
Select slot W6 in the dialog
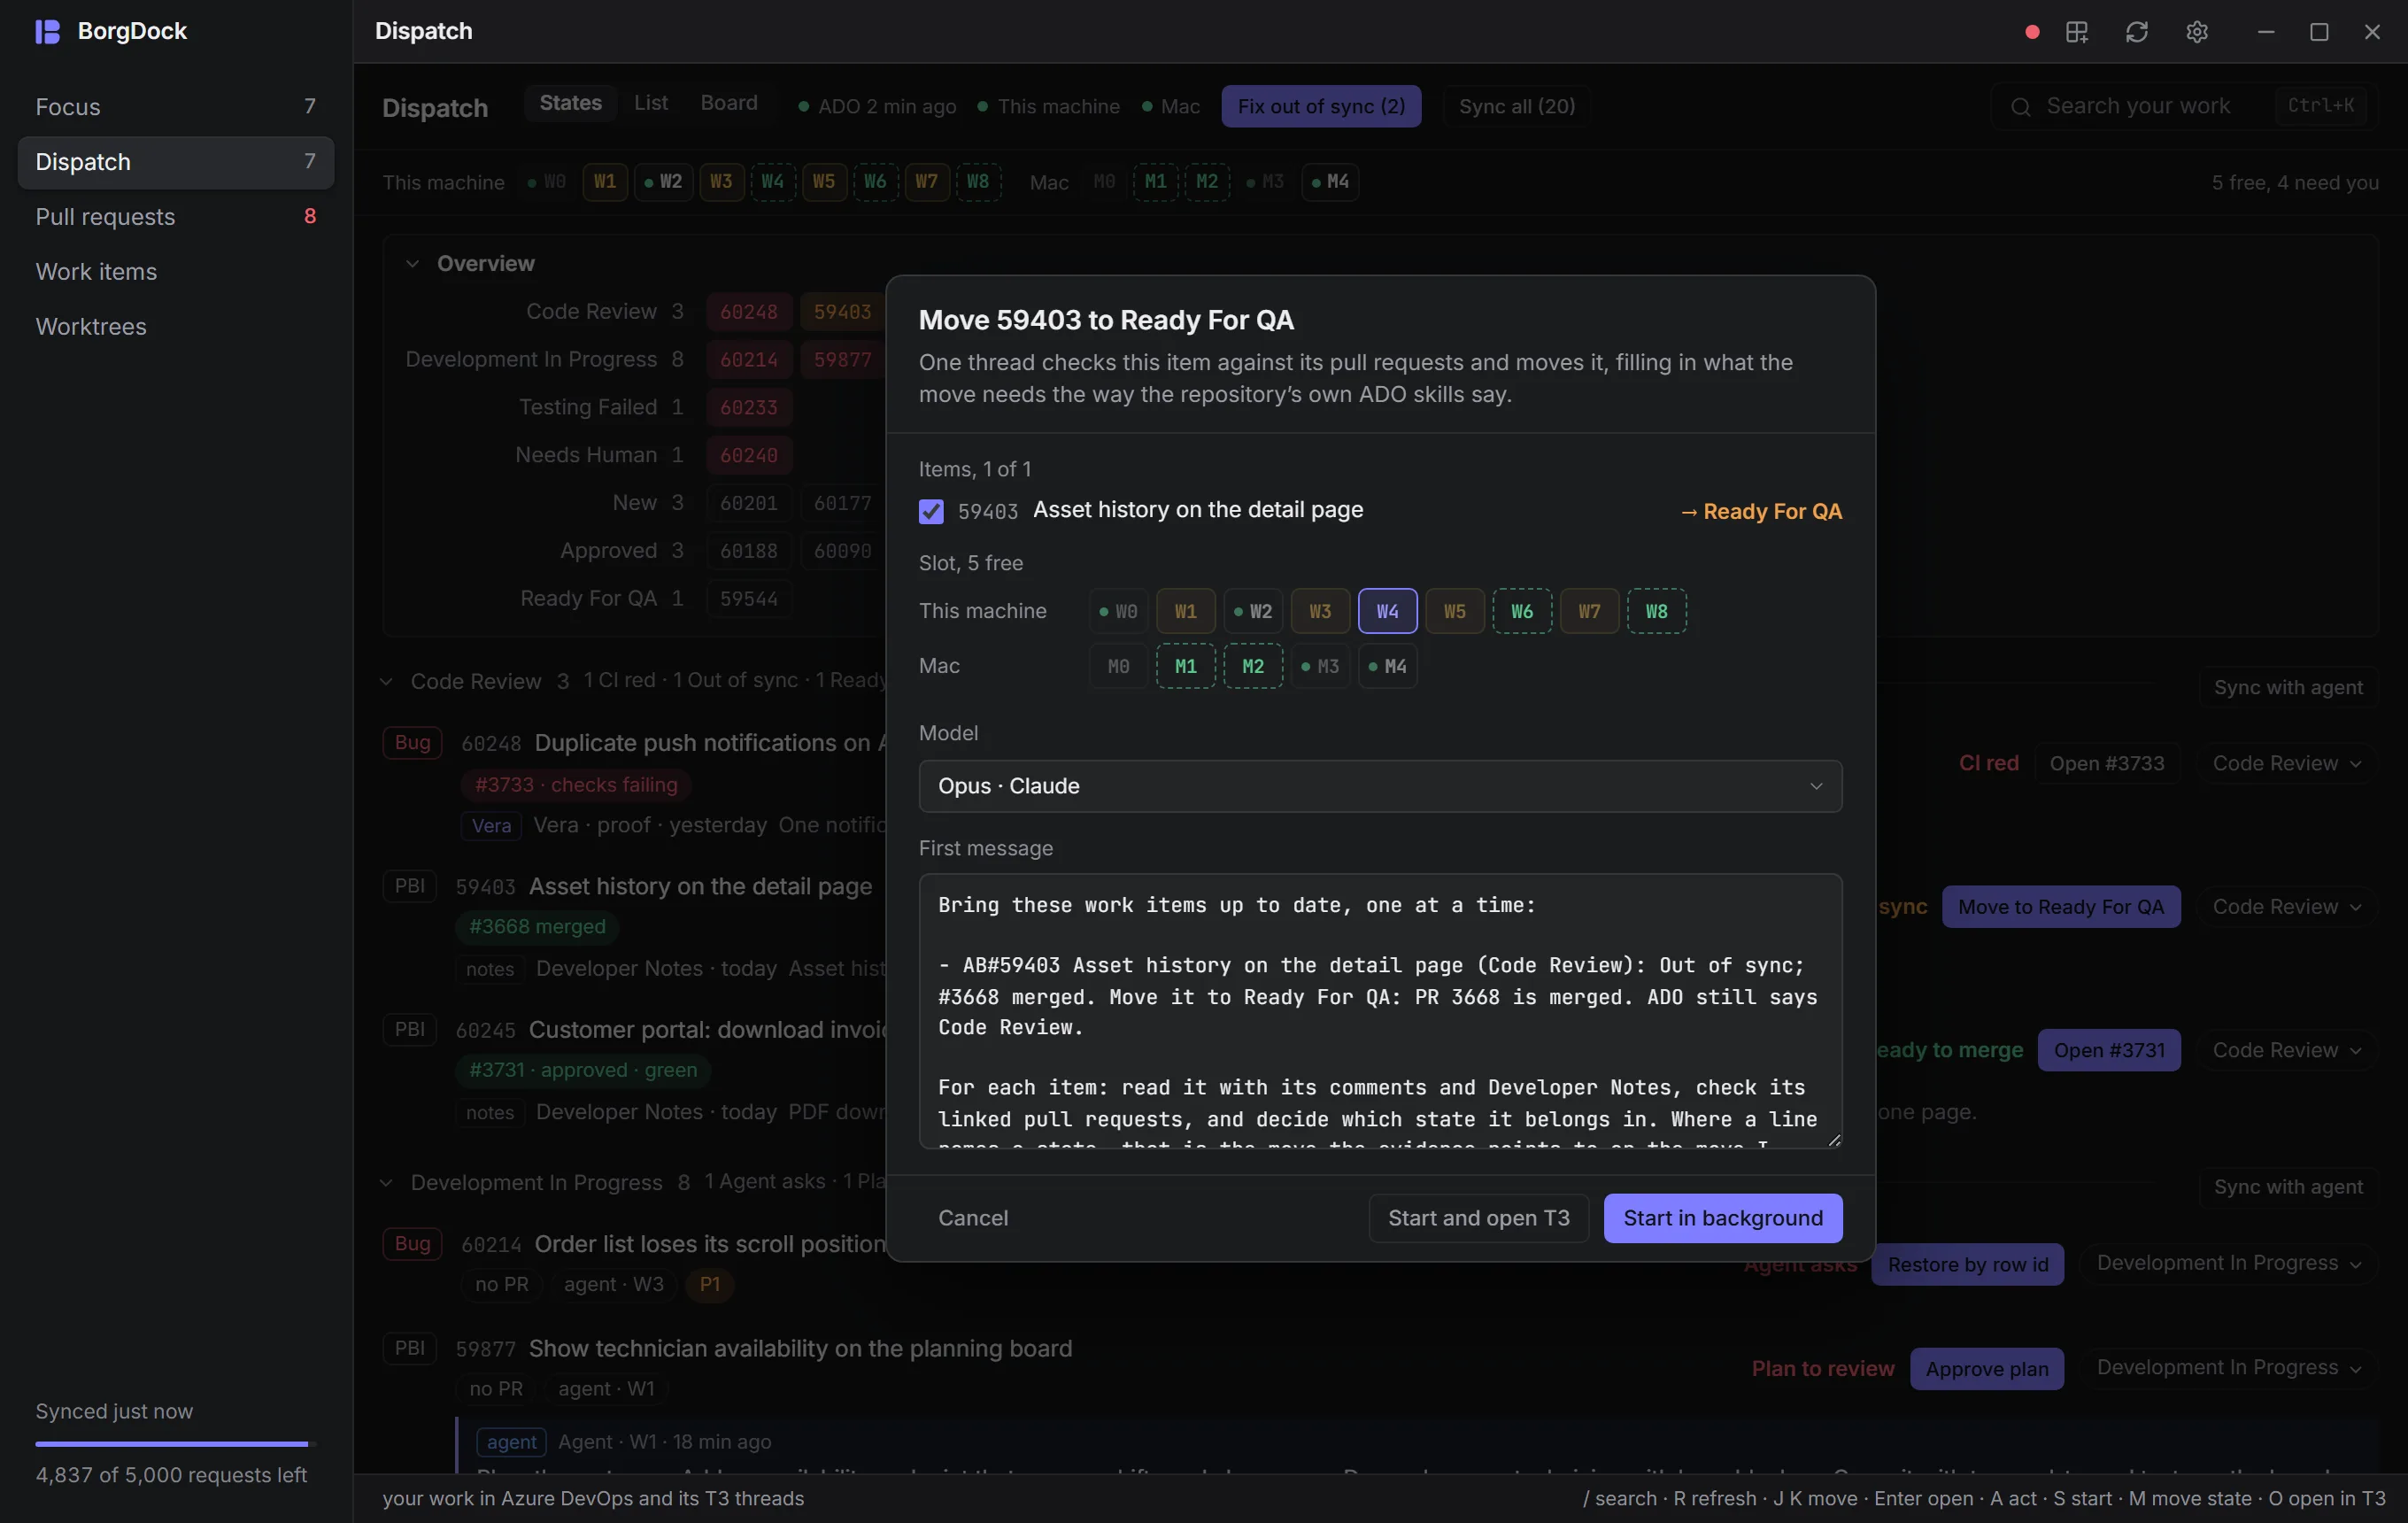coord(1522,611)
